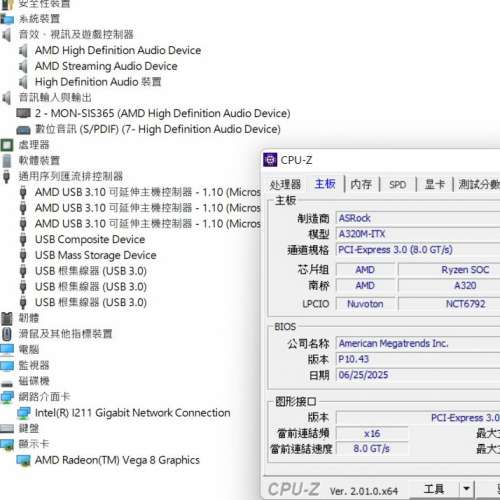Screen dimensions: 500x500
Task: Click the 8.0 GT/s current link speed value
Action: coord(372,449)
